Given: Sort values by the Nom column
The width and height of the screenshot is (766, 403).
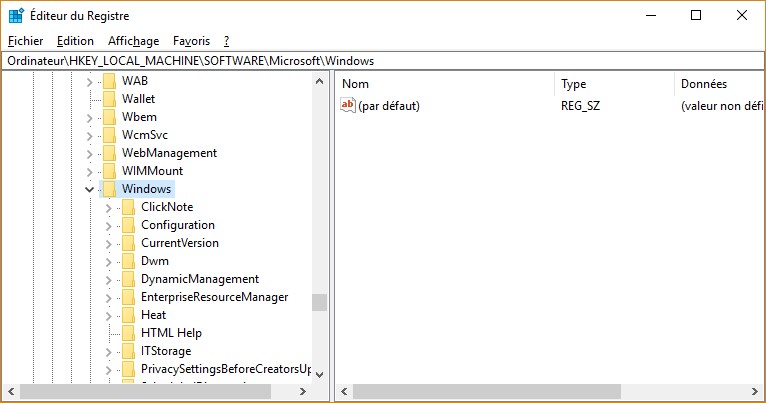Looking at the screenshot, I should click(x=445, y=84).
